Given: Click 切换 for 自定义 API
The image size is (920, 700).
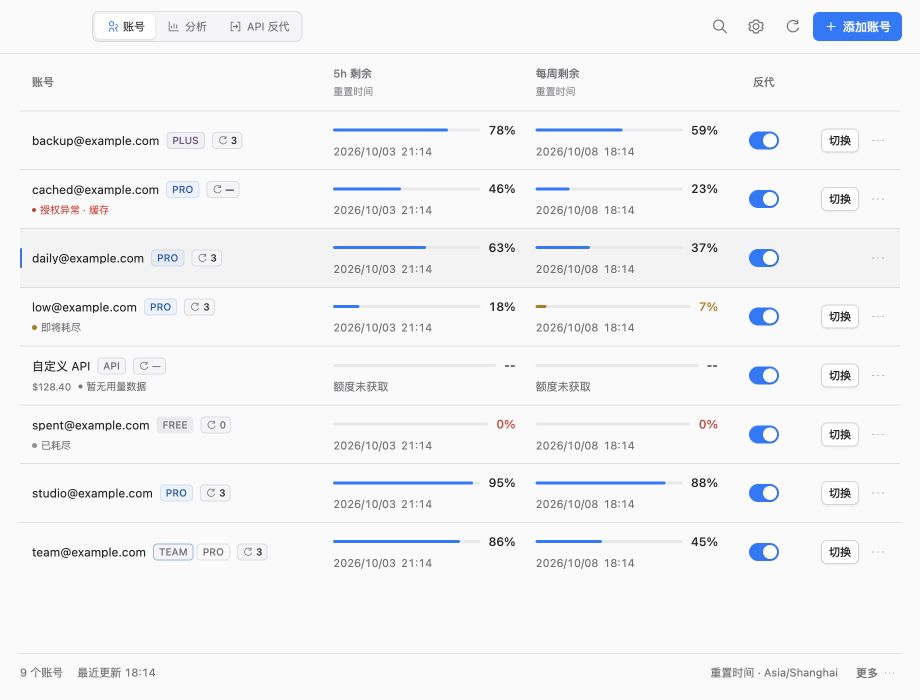Looking at the screenshot, I should 840,376.
